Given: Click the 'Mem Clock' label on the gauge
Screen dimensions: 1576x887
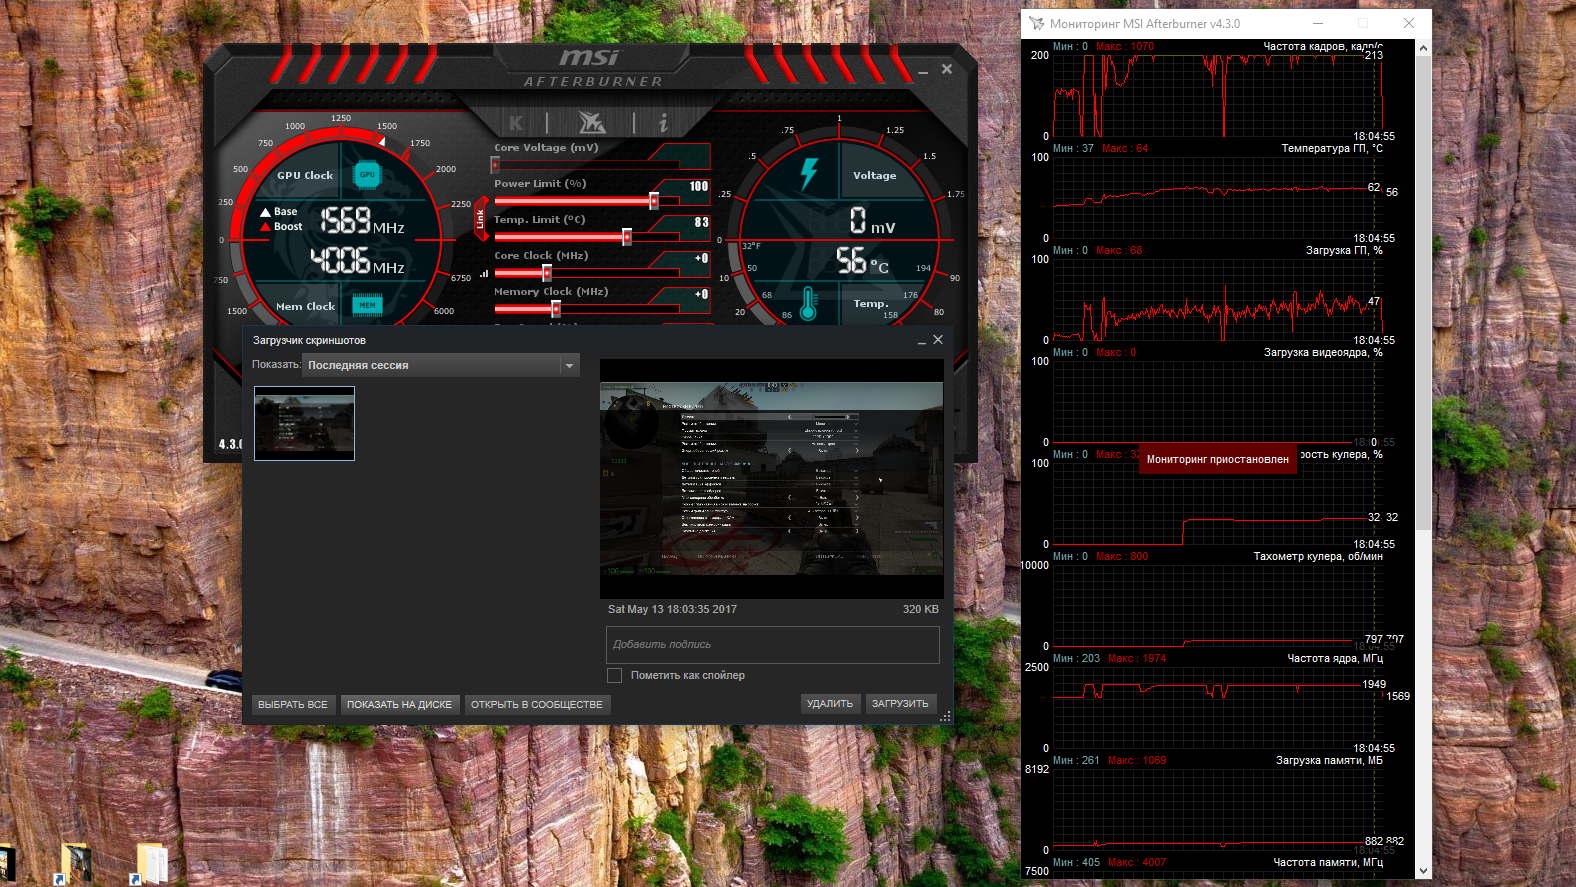Looking at the screenshot, I should point(305,306).
